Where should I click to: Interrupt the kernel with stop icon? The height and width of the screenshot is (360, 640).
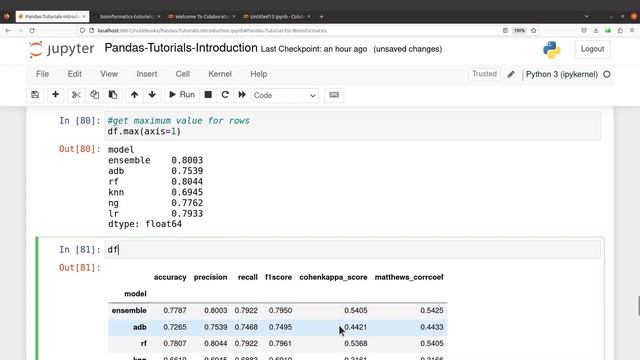208,95
